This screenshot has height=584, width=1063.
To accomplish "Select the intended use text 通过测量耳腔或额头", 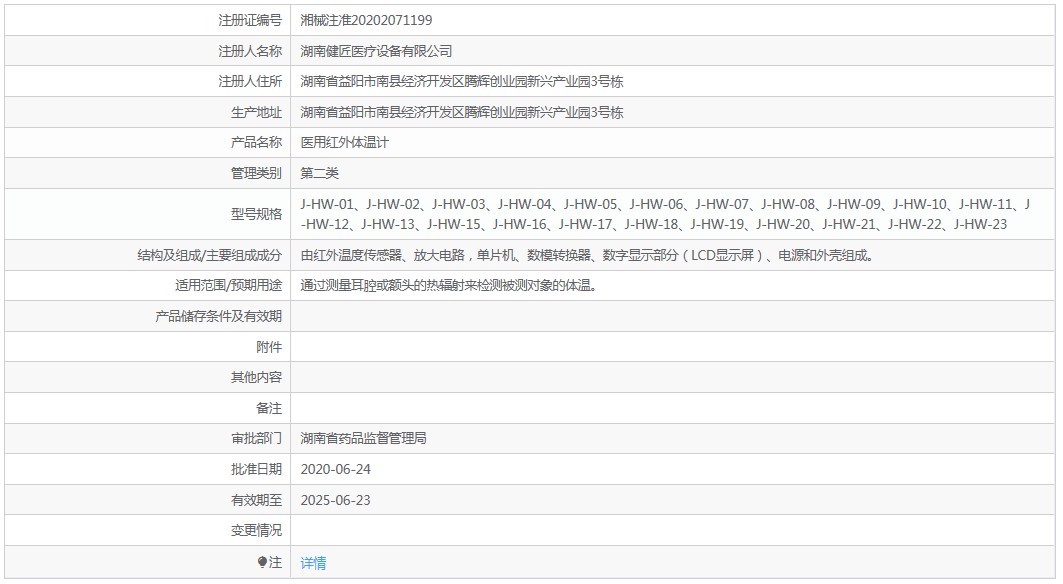I will tap(449, 286).
